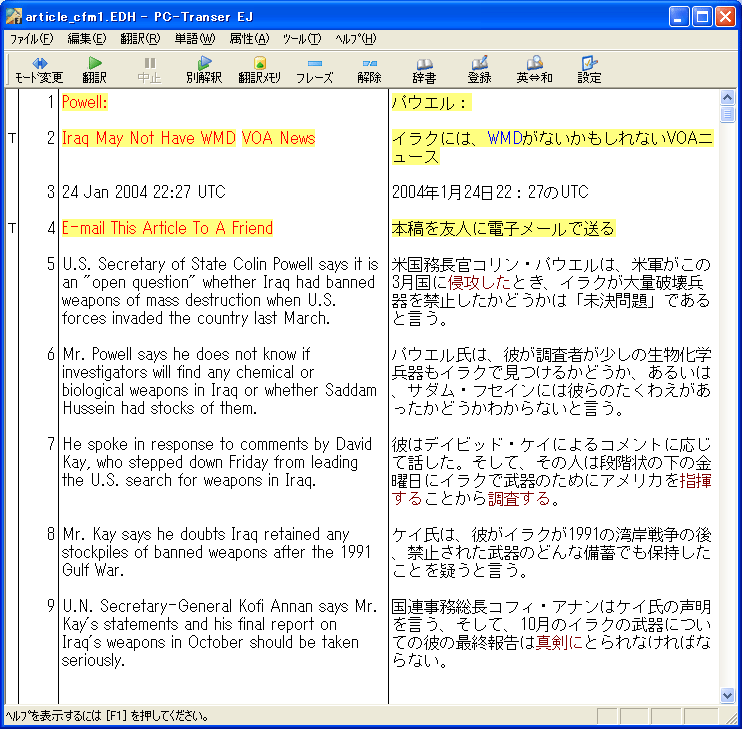Click the T marker on row 4
The width and height of the screenshot is (742, 729).
(x=12, y=228)
